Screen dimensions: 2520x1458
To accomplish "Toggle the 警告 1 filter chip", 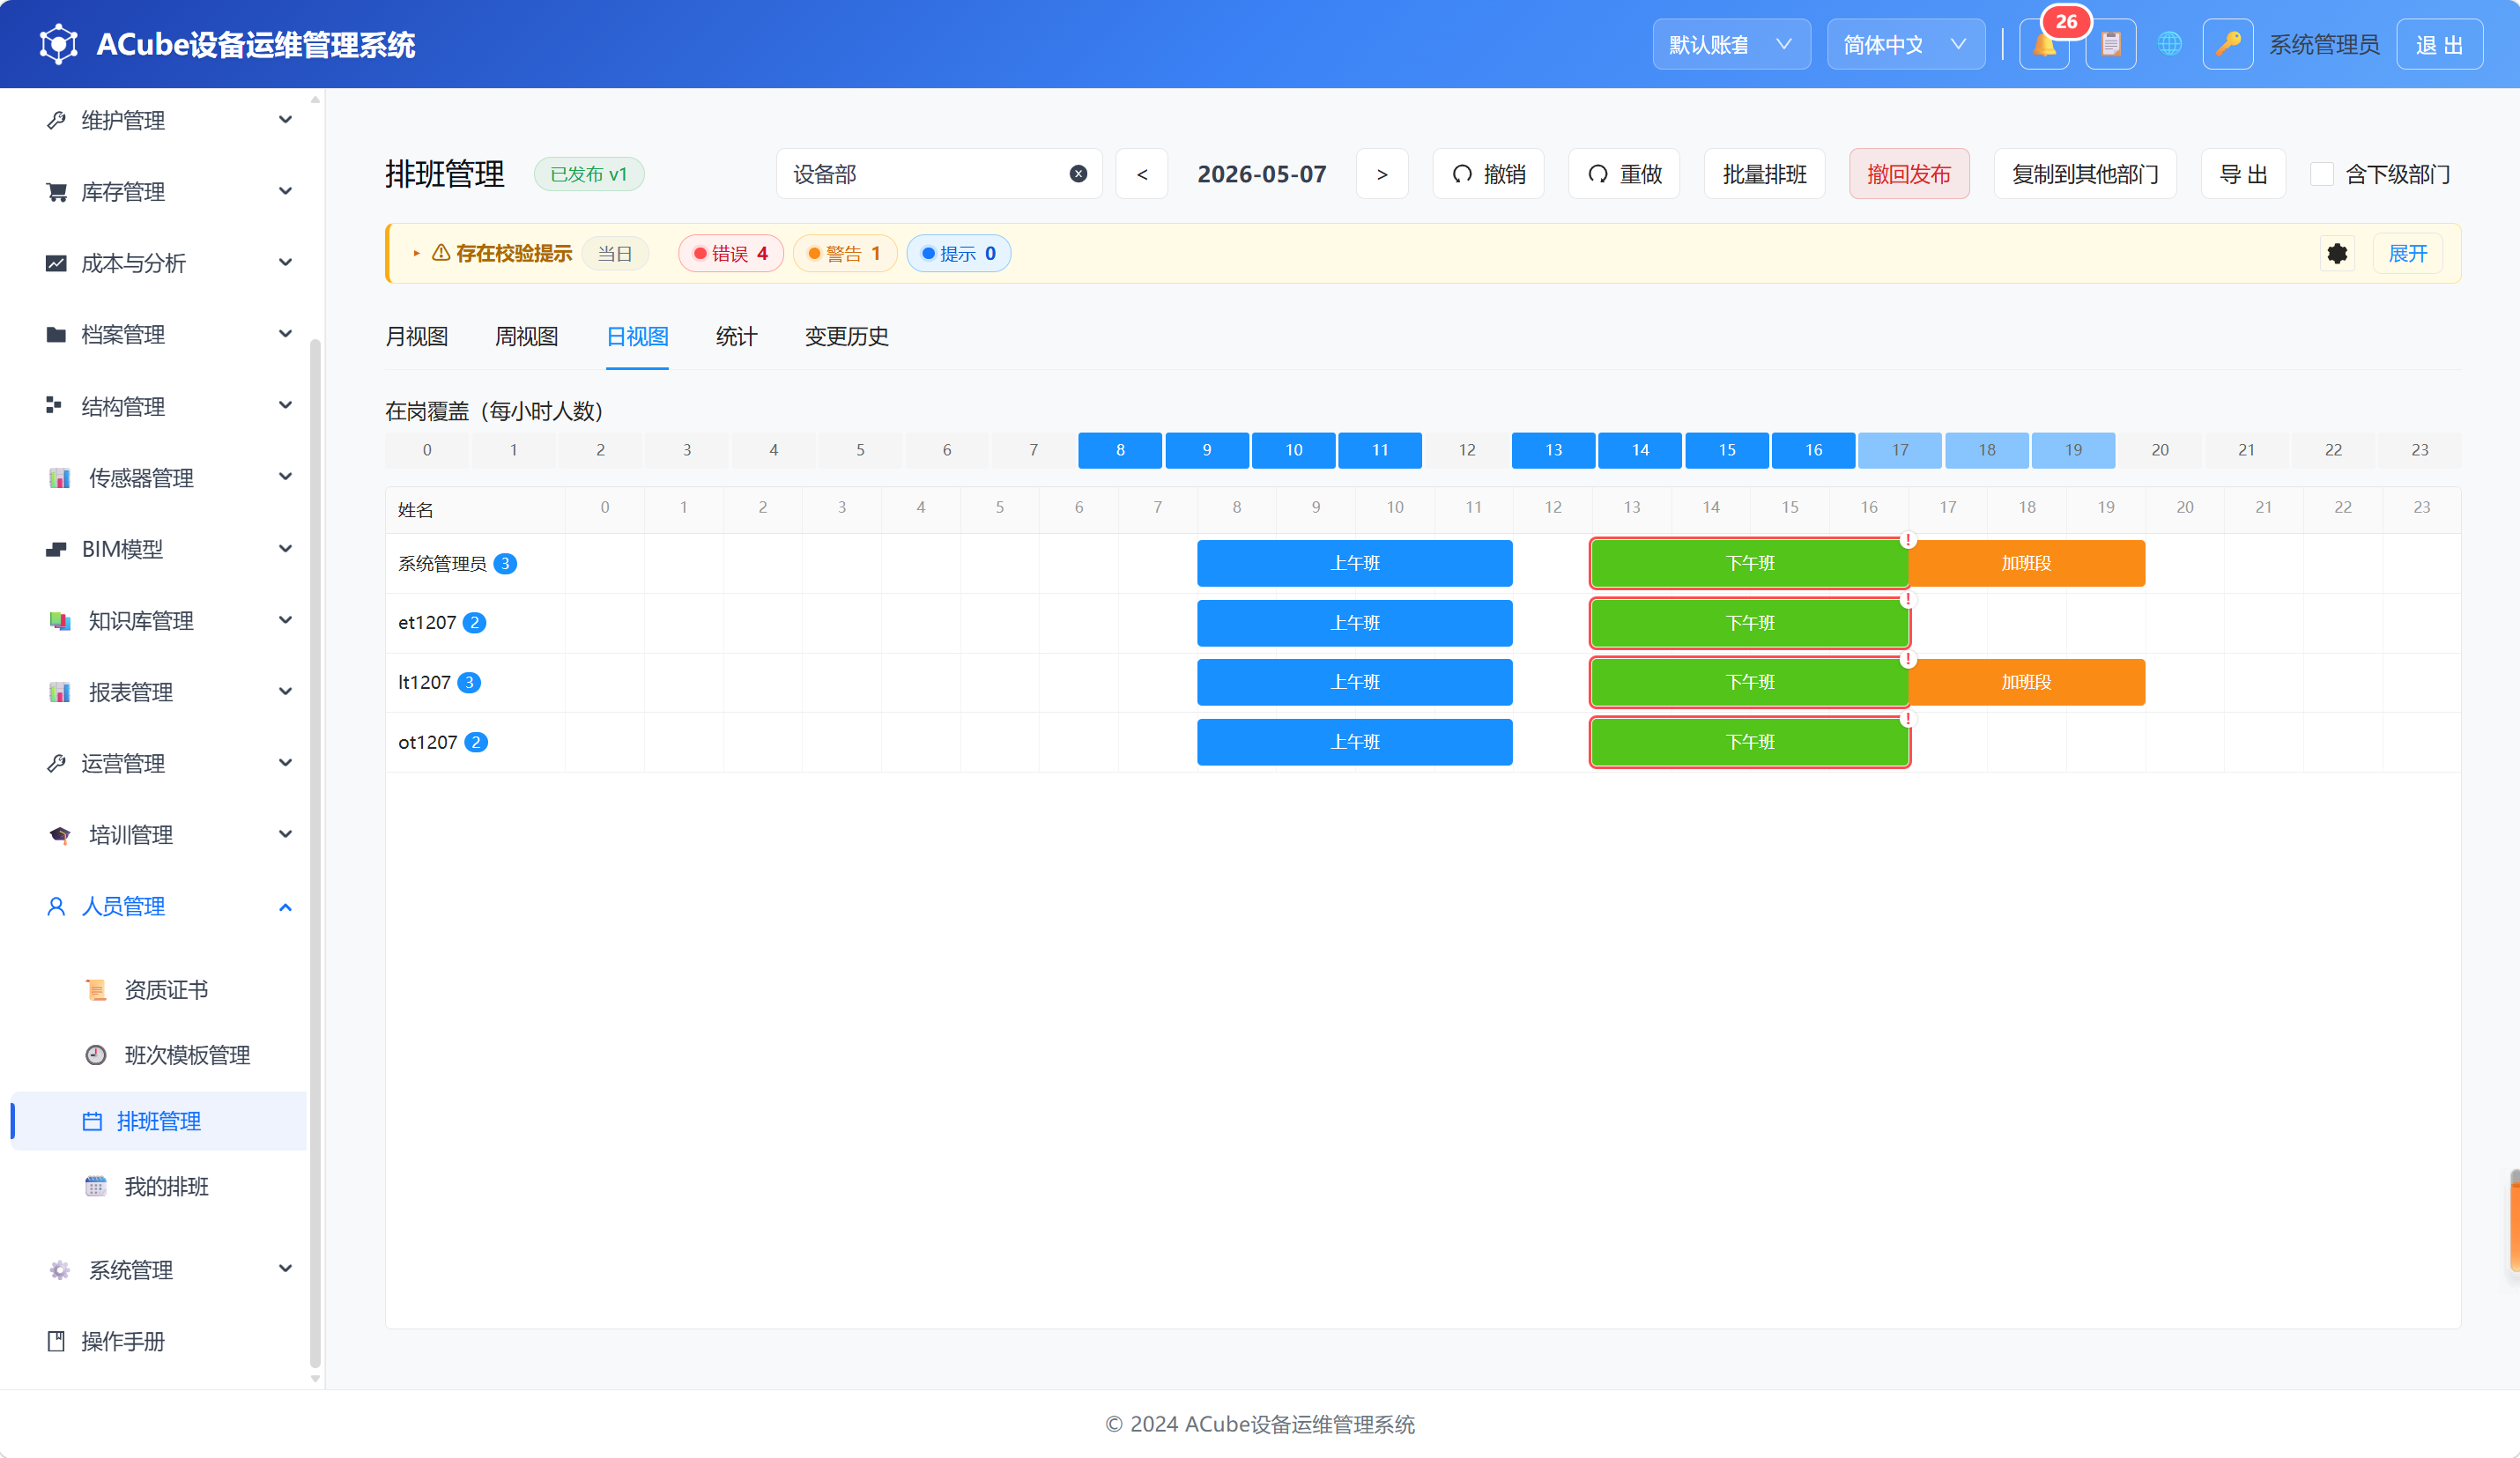I will click(845, 254).
